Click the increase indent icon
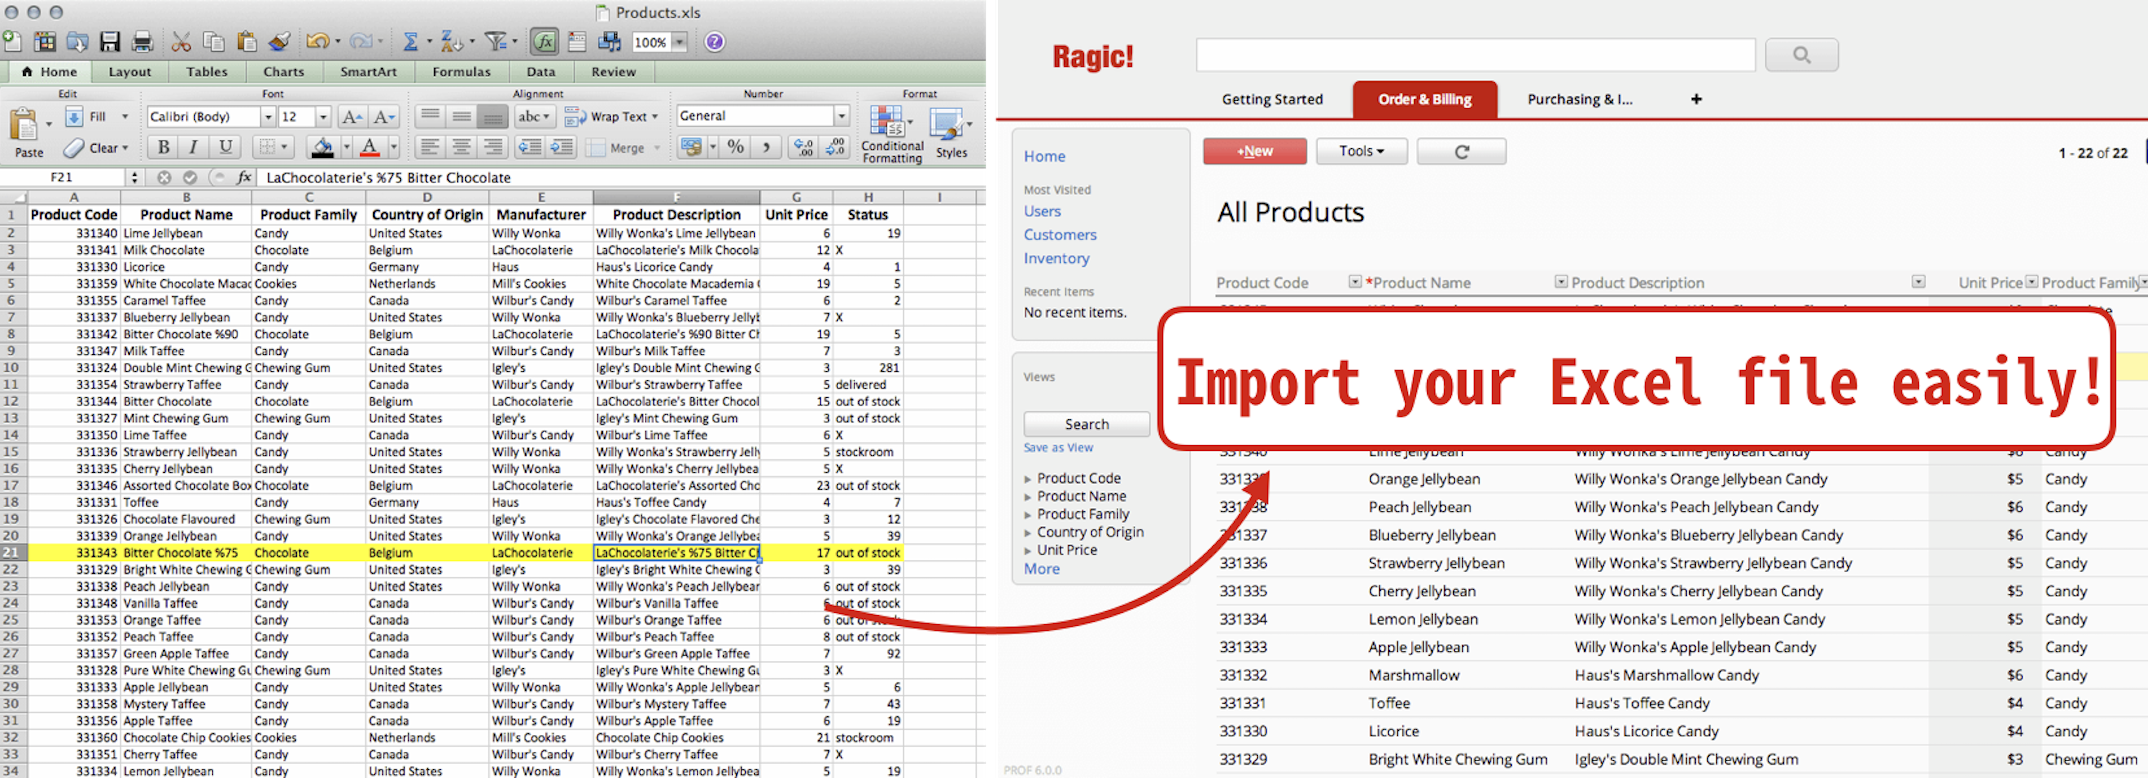 pyautogui.click(x=562, y=147)
